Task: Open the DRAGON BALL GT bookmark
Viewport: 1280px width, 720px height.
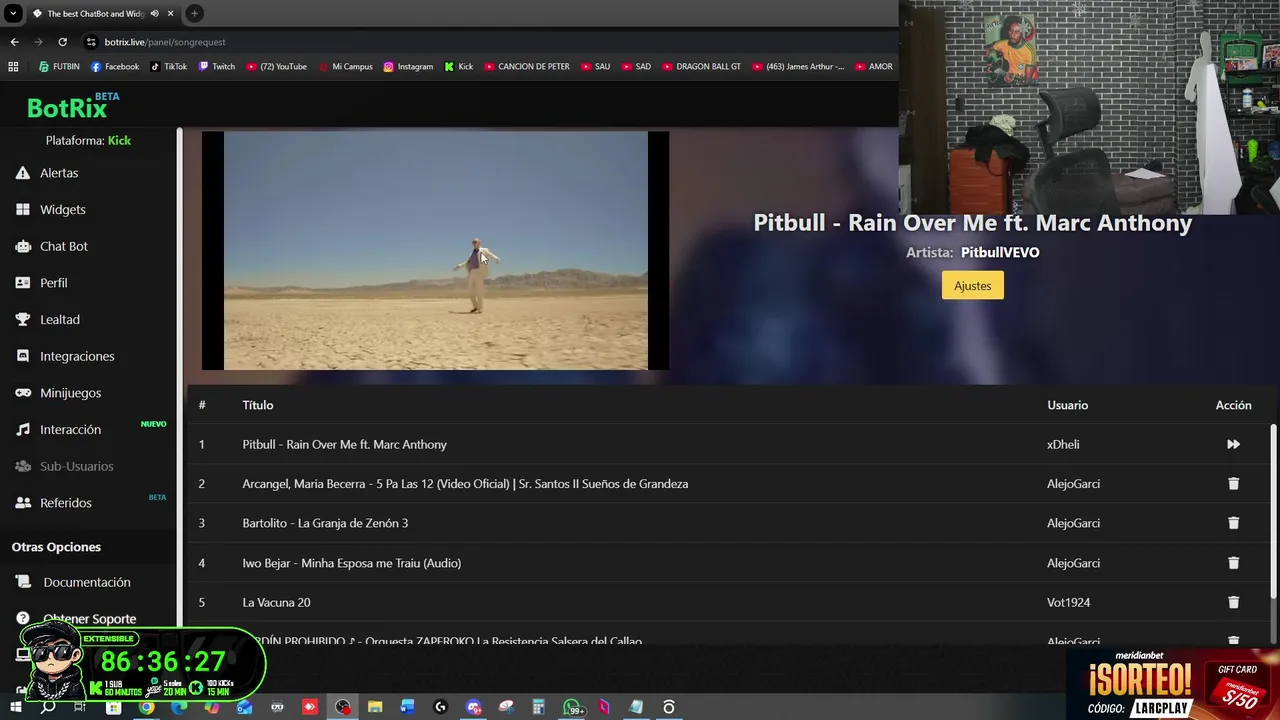Action: 702,67
